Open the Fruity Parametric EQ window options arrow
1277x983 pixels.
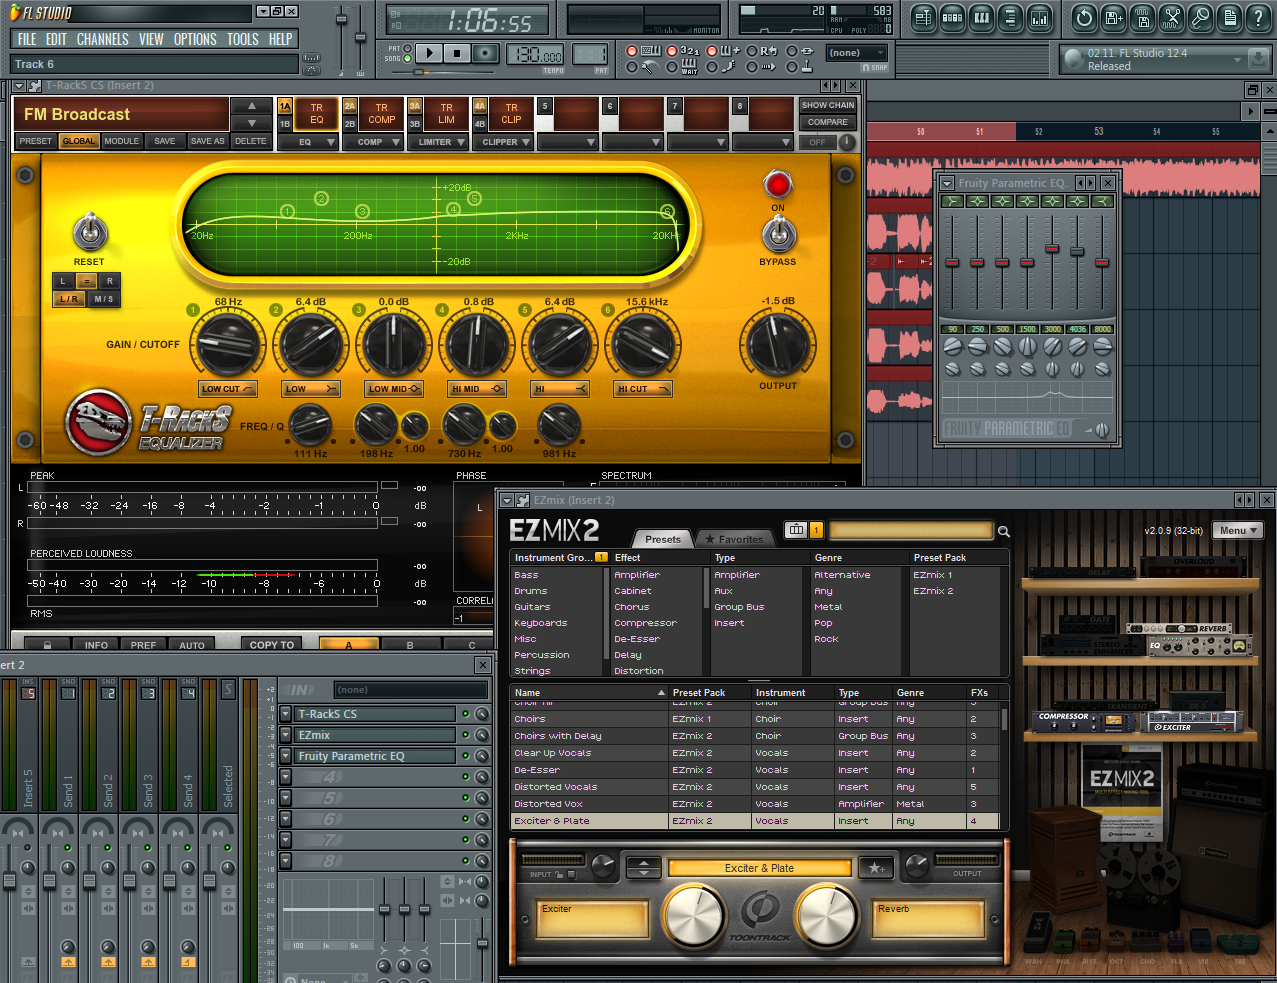(947, 183)
